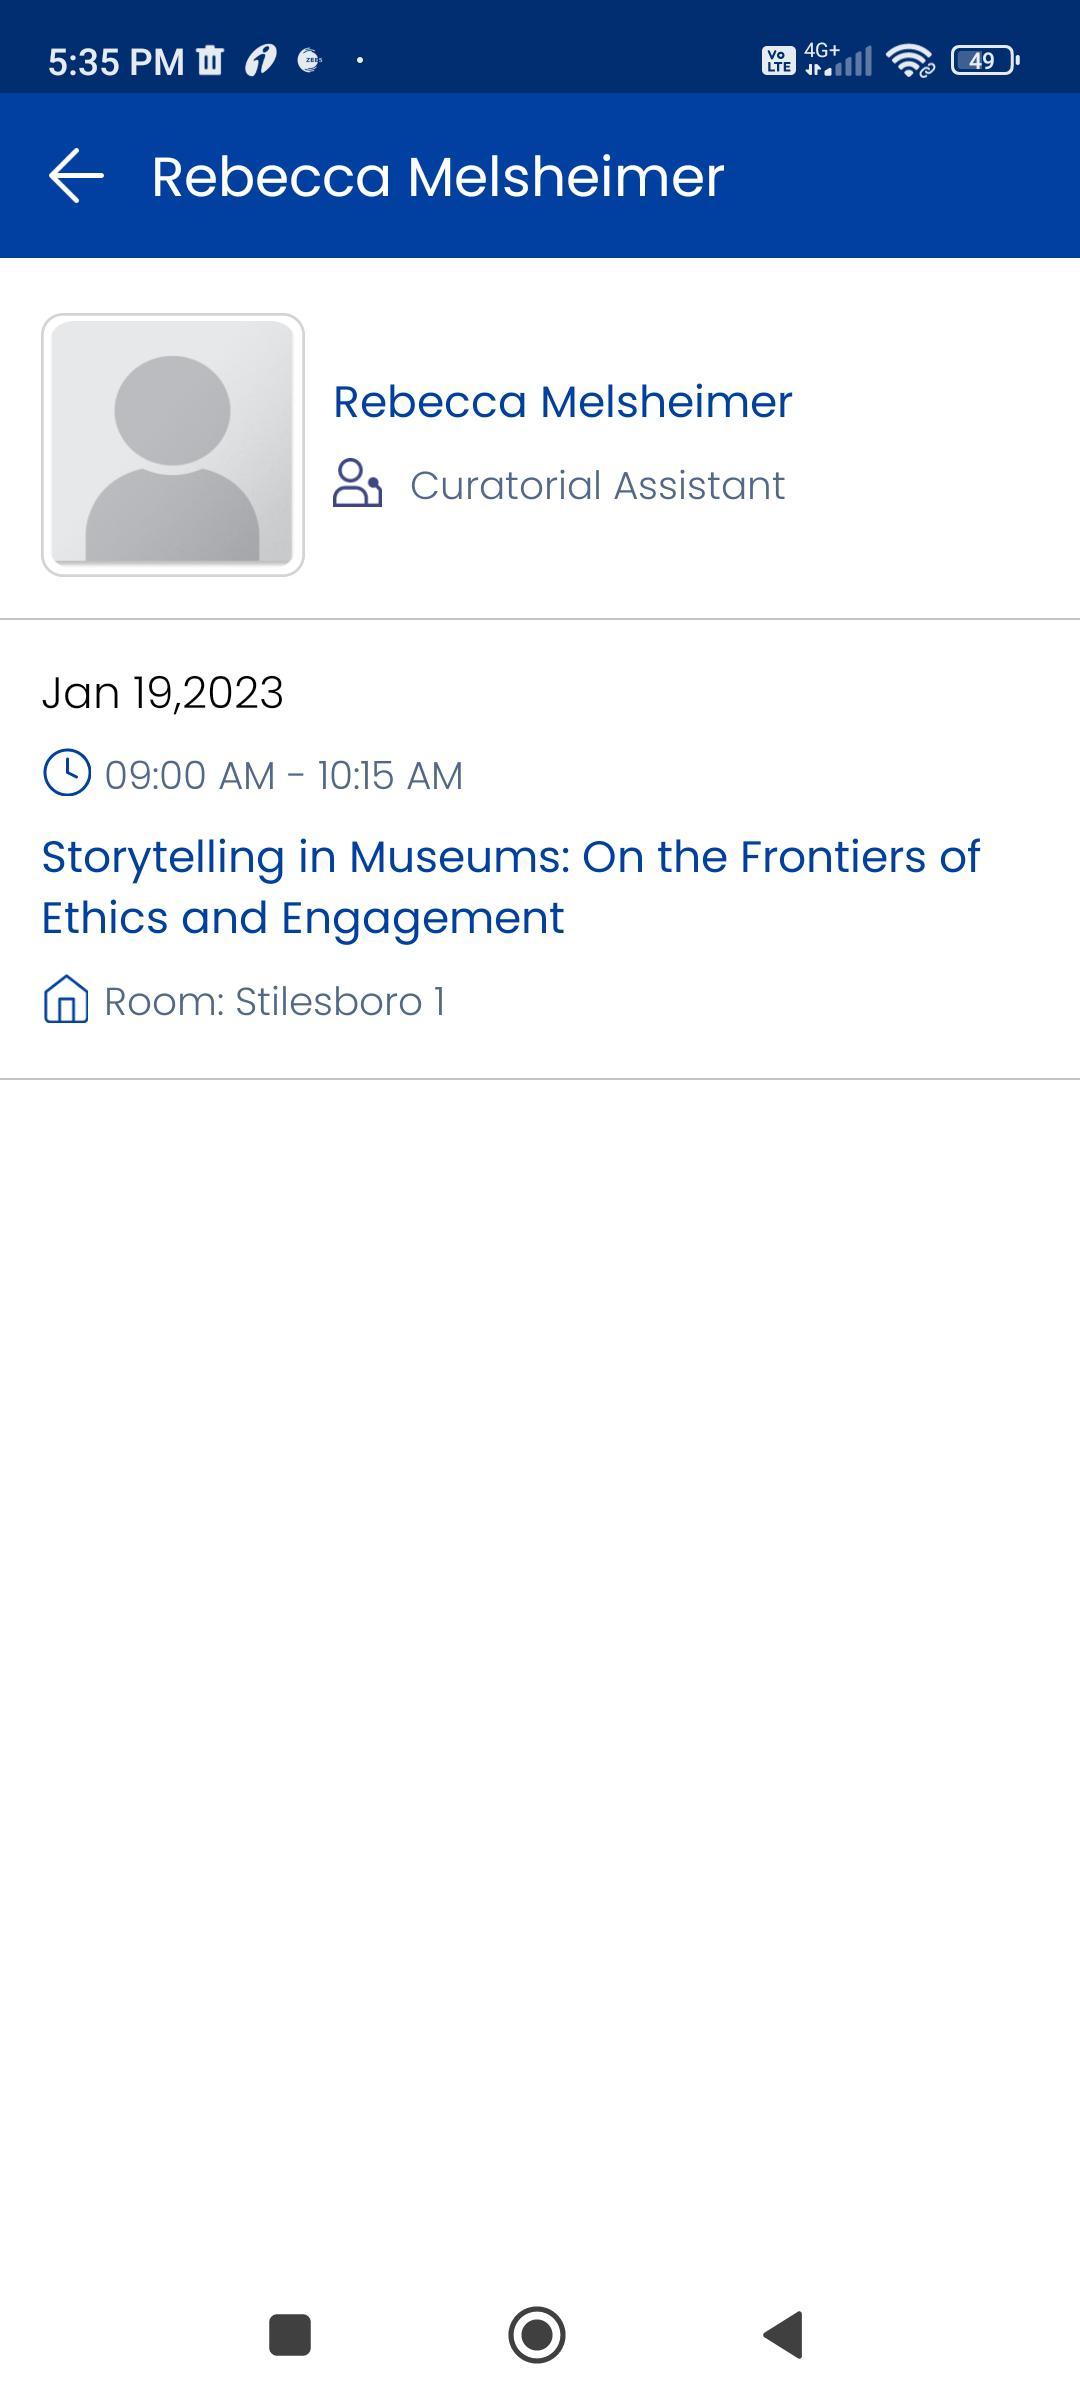Screen dimensions: 1080x2400
Task: Tap the Jan 19,2023 date
Action: point(163,692)
